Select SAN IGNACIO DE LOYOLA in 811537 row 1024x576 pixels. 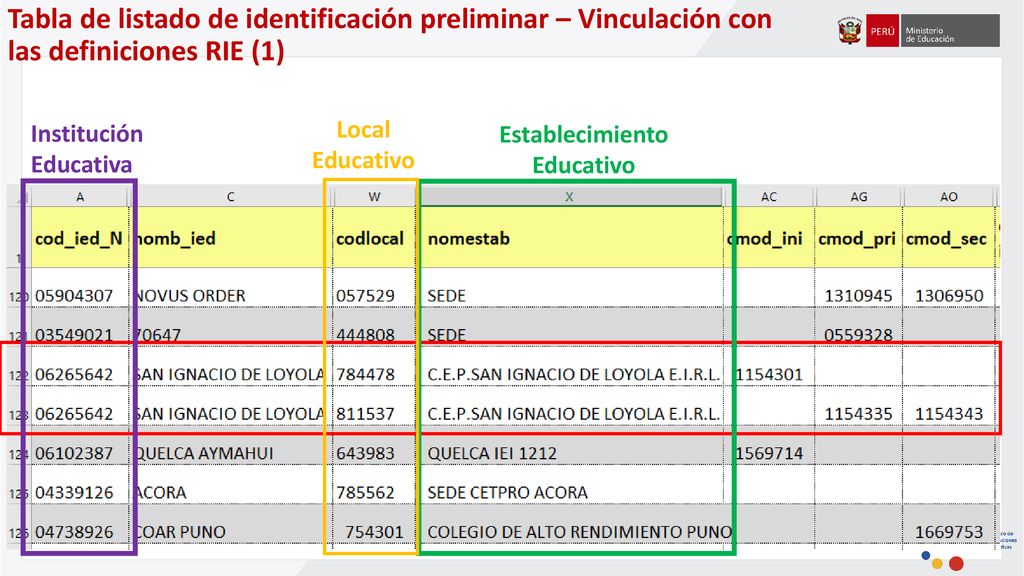[x=230, y=406]
